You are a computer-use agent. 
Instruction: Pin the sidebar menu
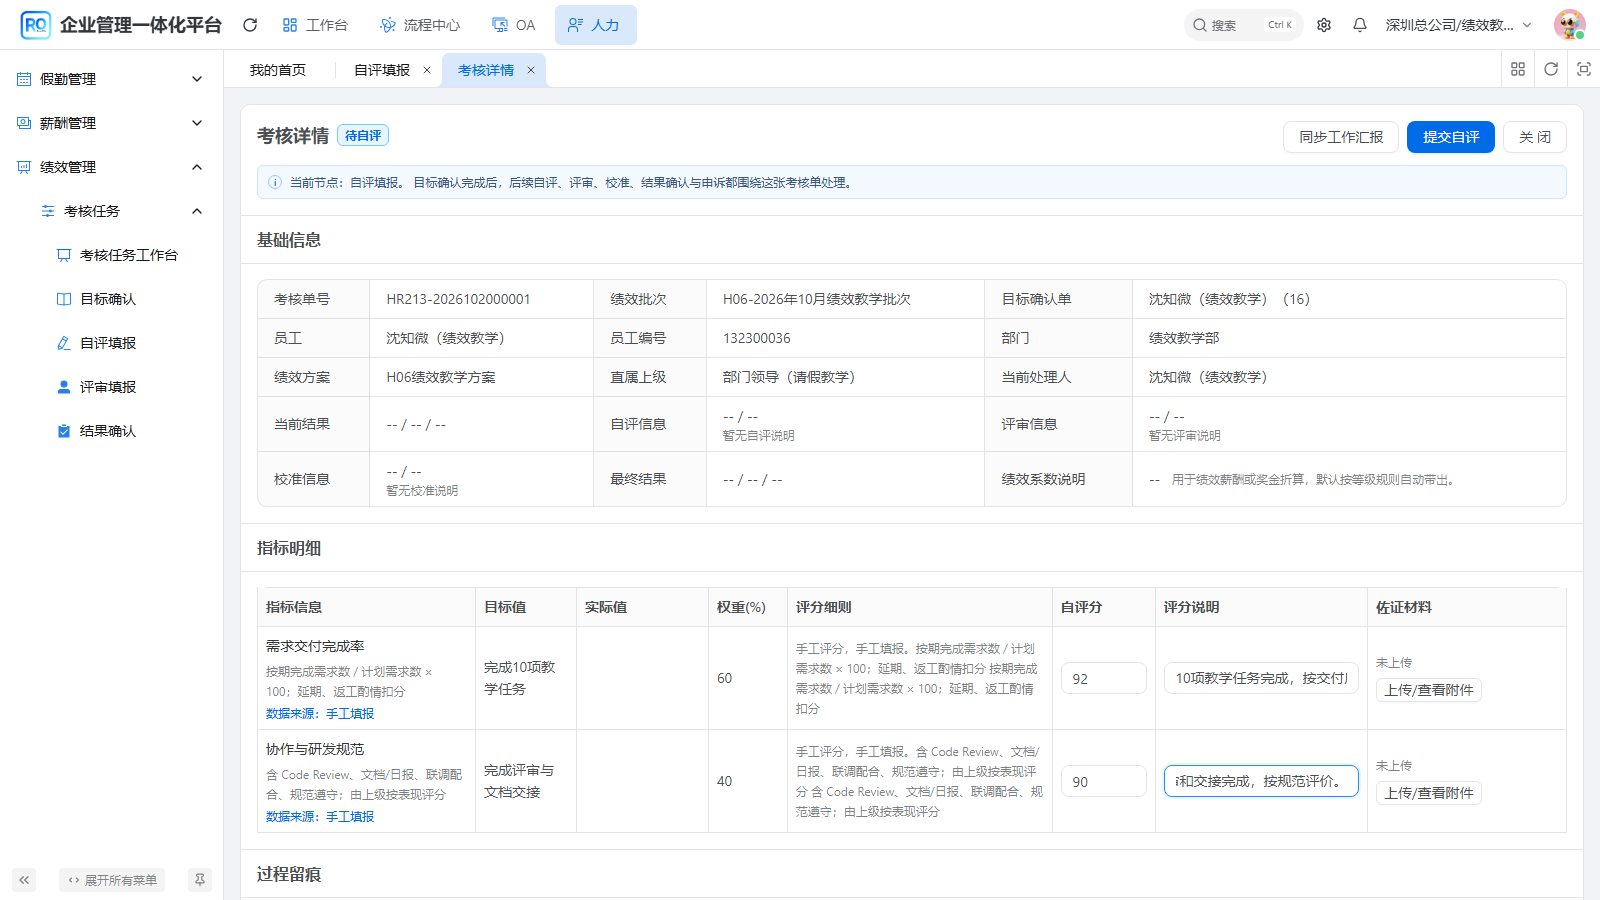(200, 880)
